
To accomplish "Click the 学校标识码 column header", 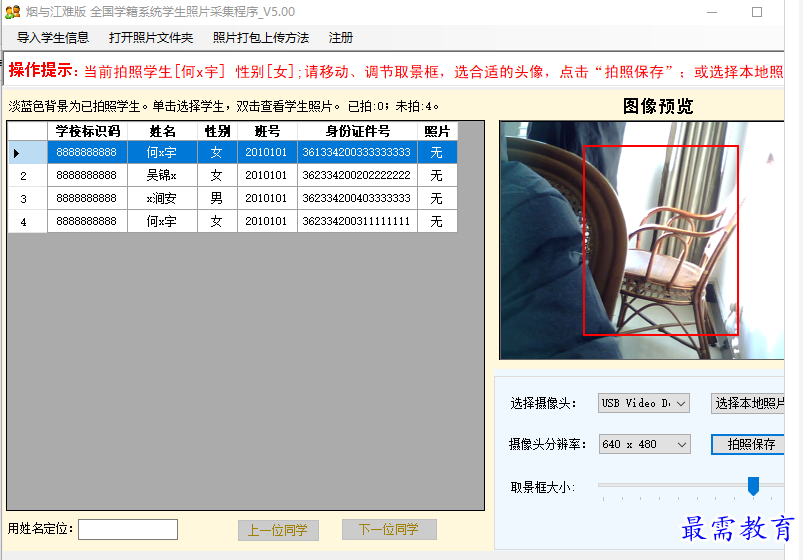I will [88, 131].
